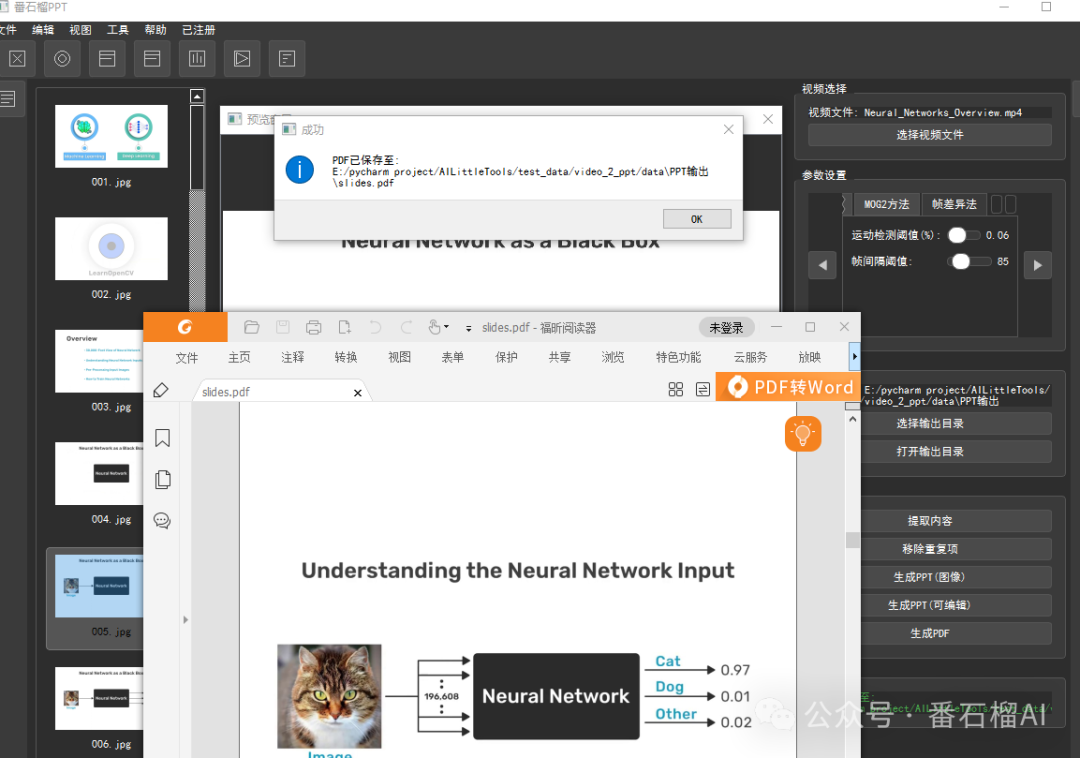
Task: Adjust 运动检测阈值 slider
Action: coord(964,235)
